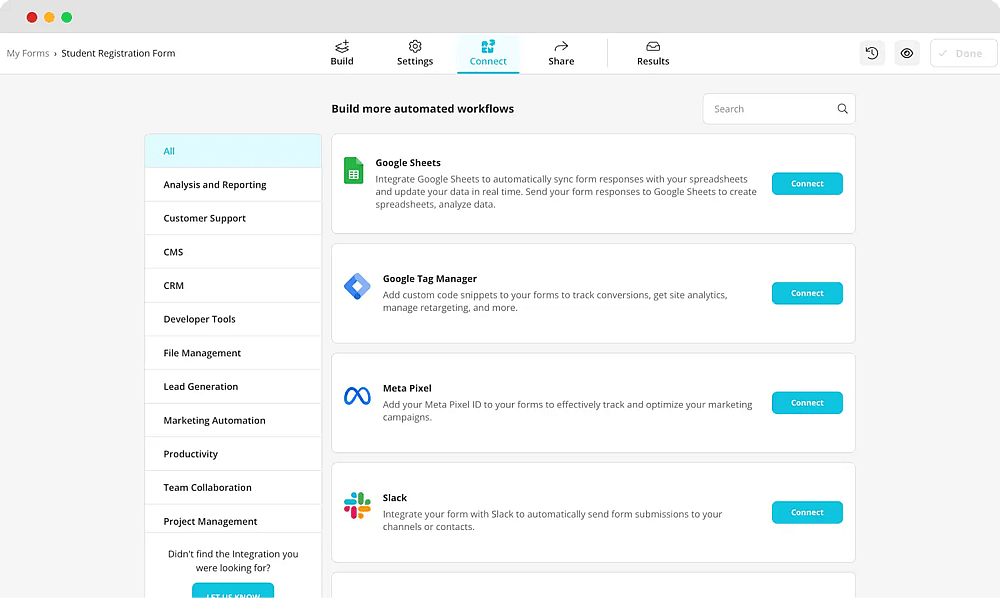Select the Team Collaboration category
The width and height of the screenshot is (1000, 598).
point(233,488)
